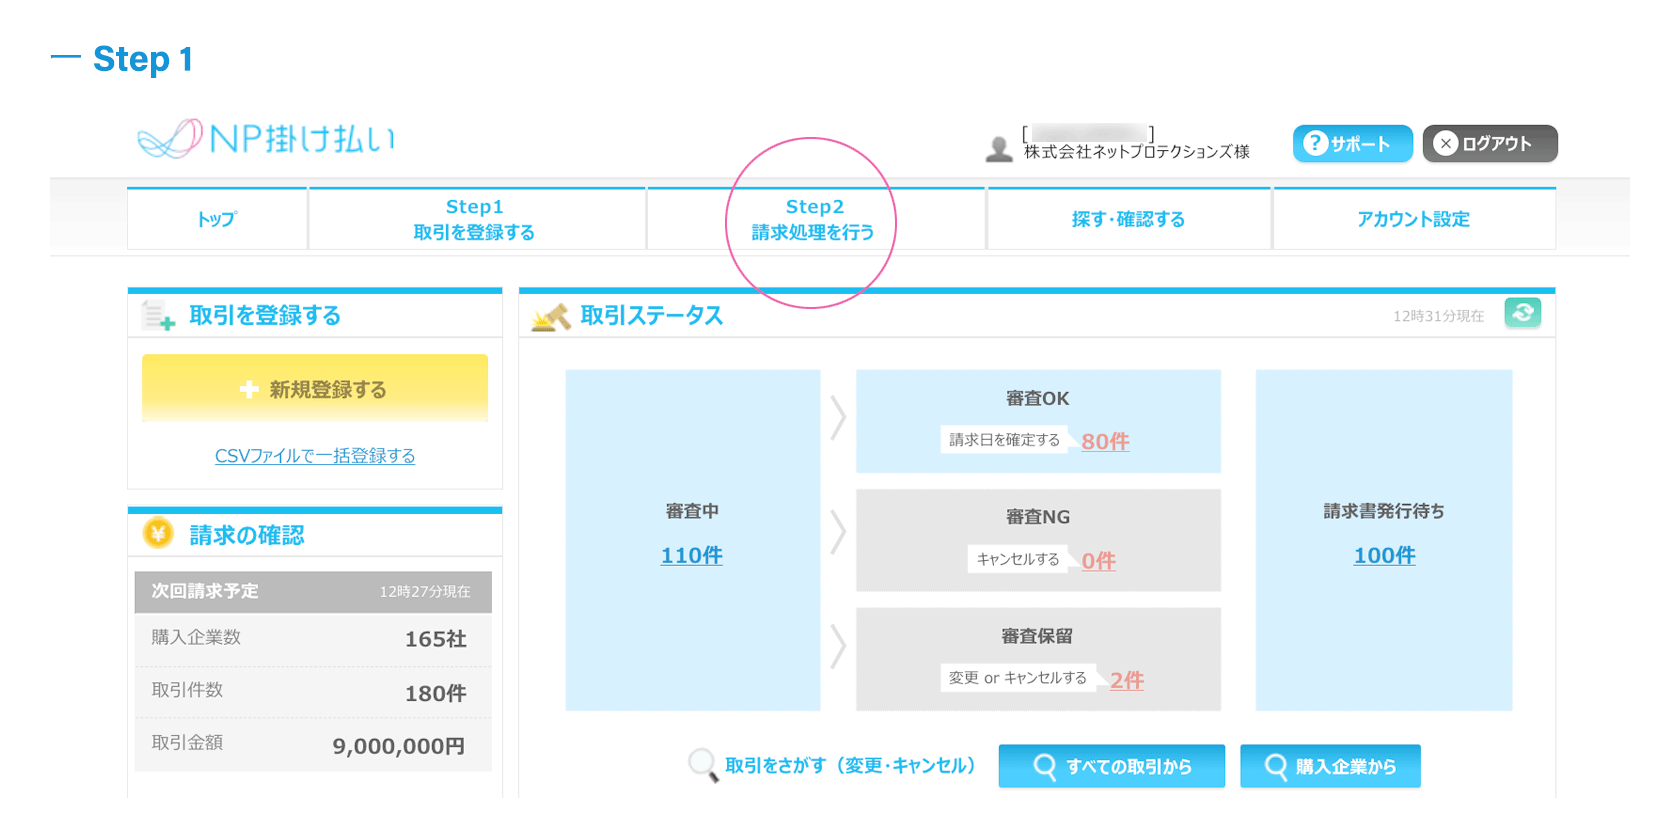Open the 80件 審査OK link

pos(1105,441)
